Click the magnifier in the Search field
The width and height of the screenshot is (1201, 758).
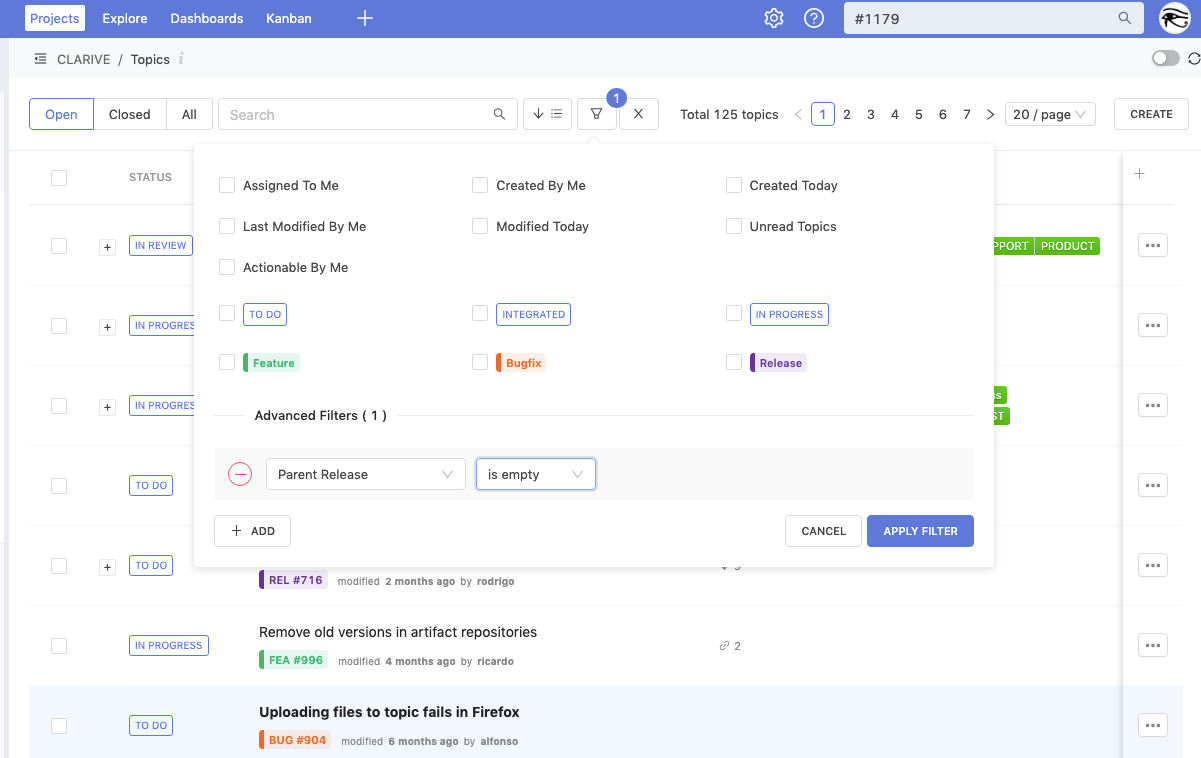pyautogui.click(x=500, y=114)
